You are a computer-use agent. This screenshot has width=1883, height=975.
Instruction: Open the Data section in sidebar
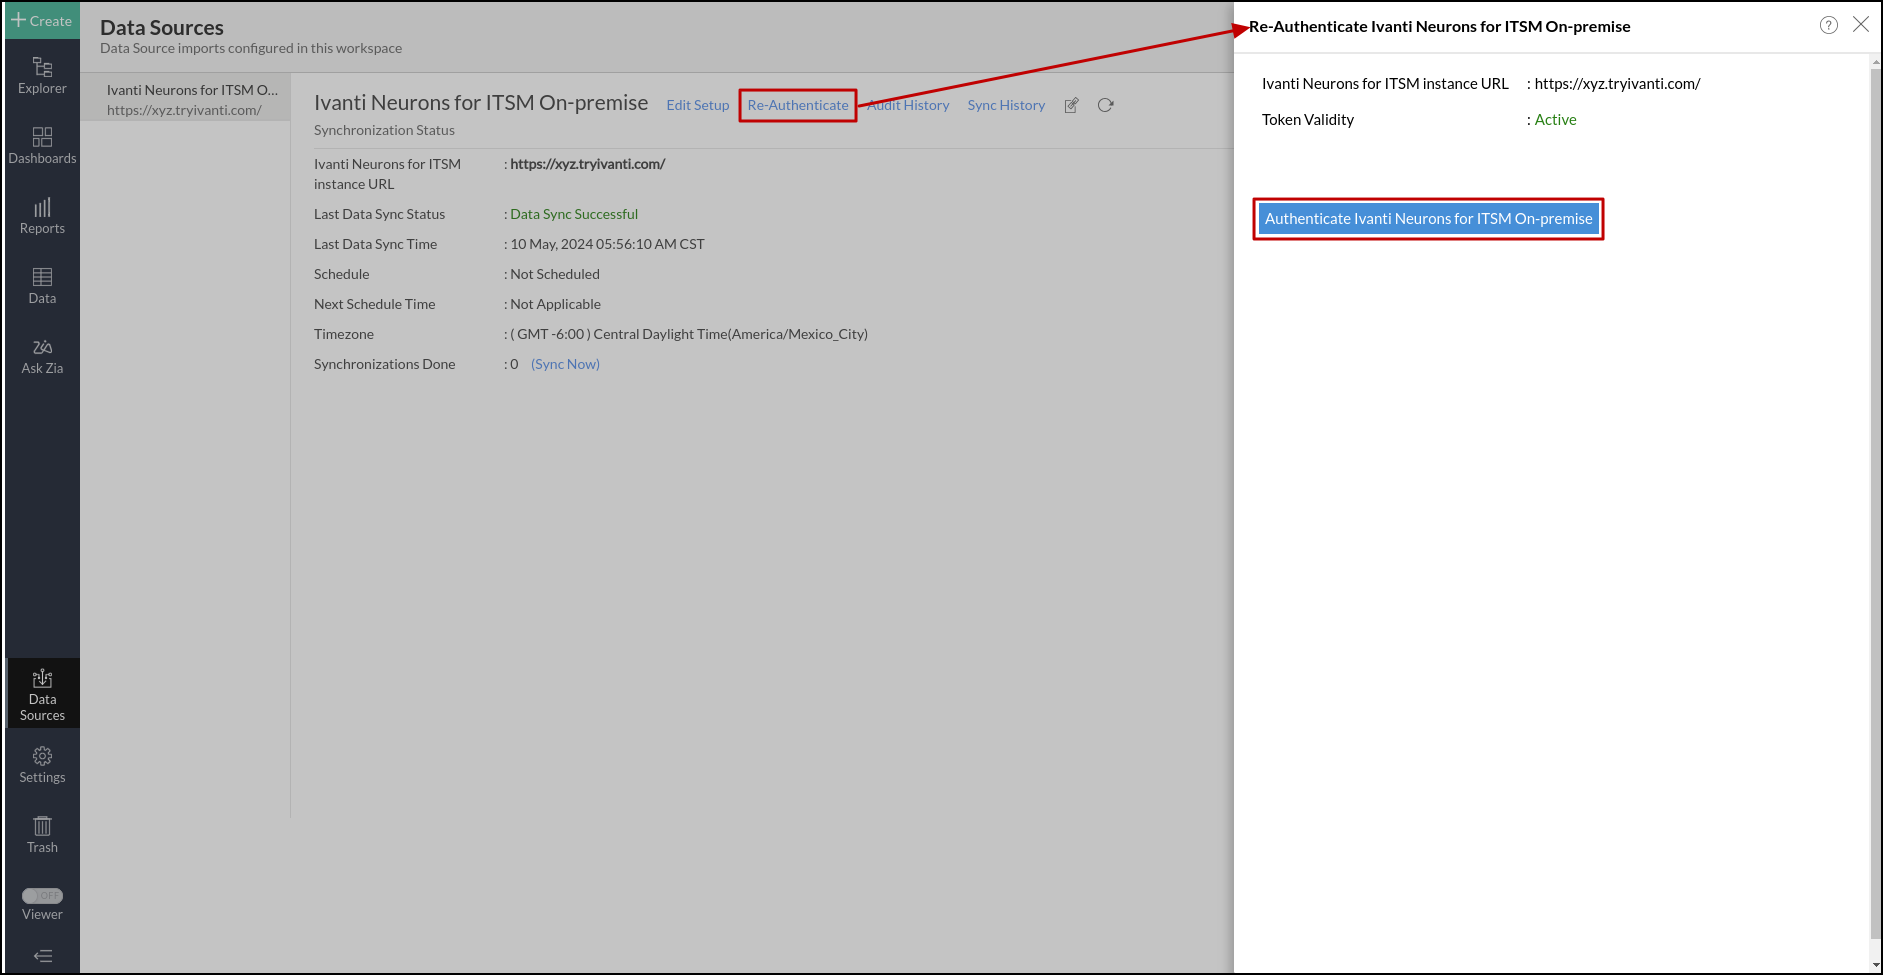point(41,285)
